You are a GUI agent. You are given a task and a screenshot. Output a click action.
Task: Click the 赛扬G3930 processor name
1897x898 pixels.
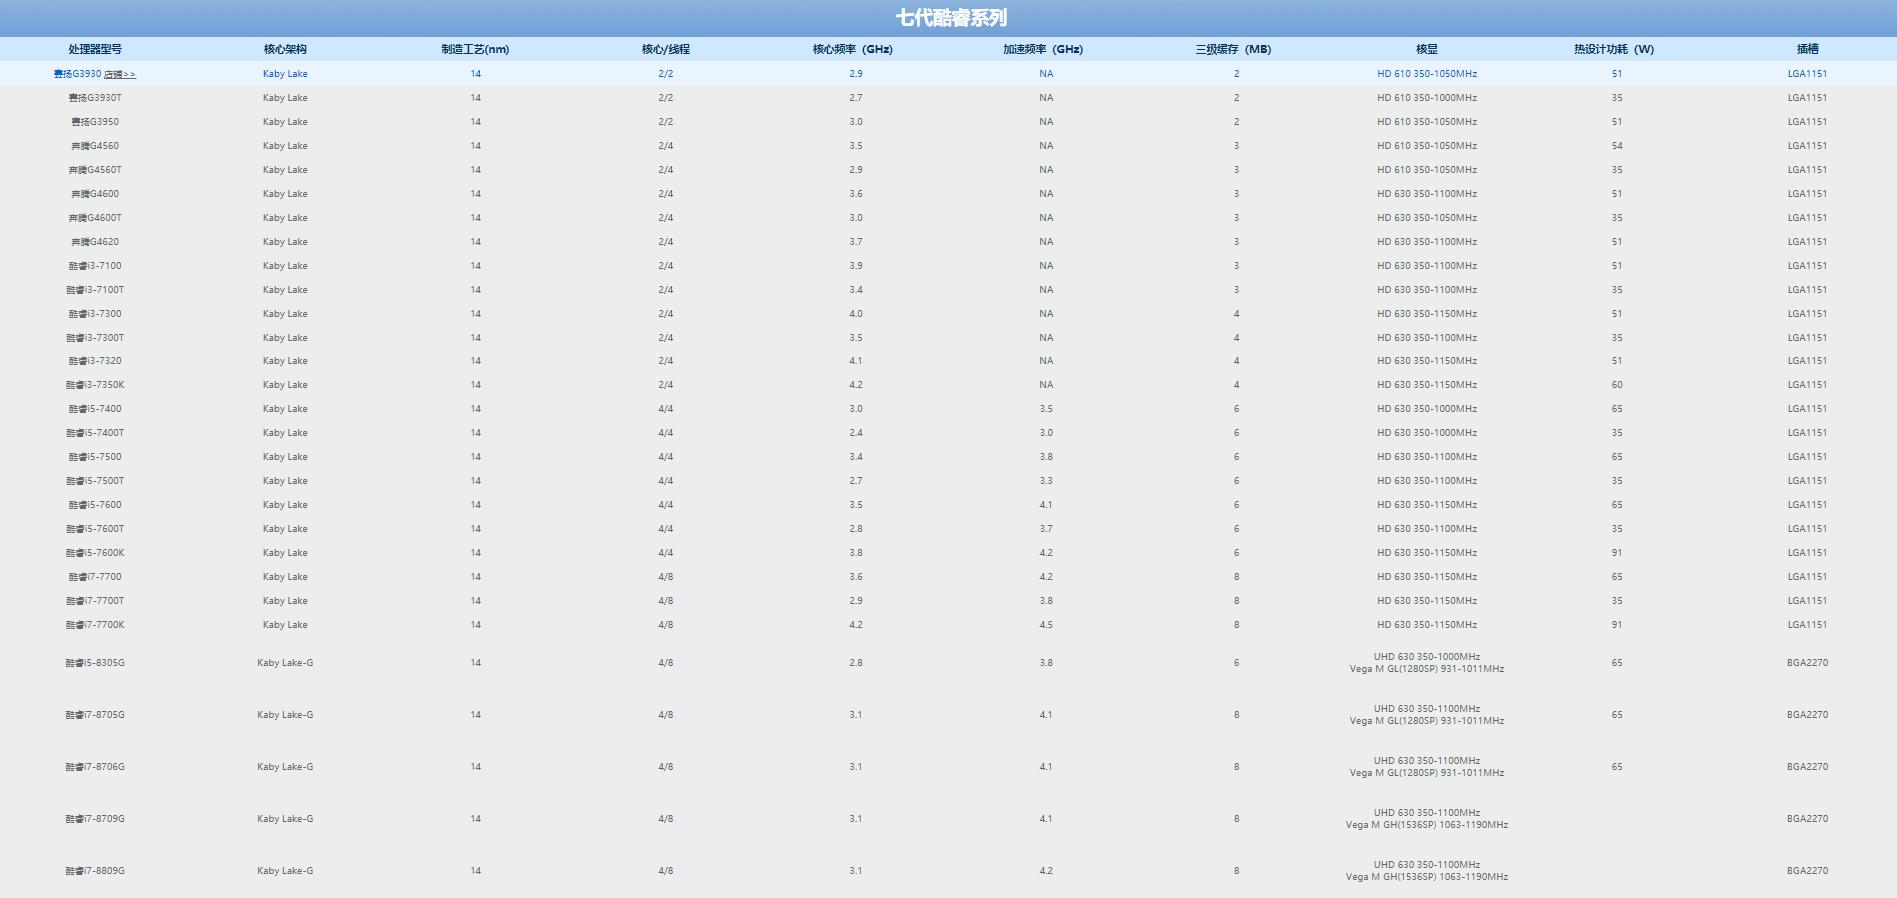[x=78, y=74]
